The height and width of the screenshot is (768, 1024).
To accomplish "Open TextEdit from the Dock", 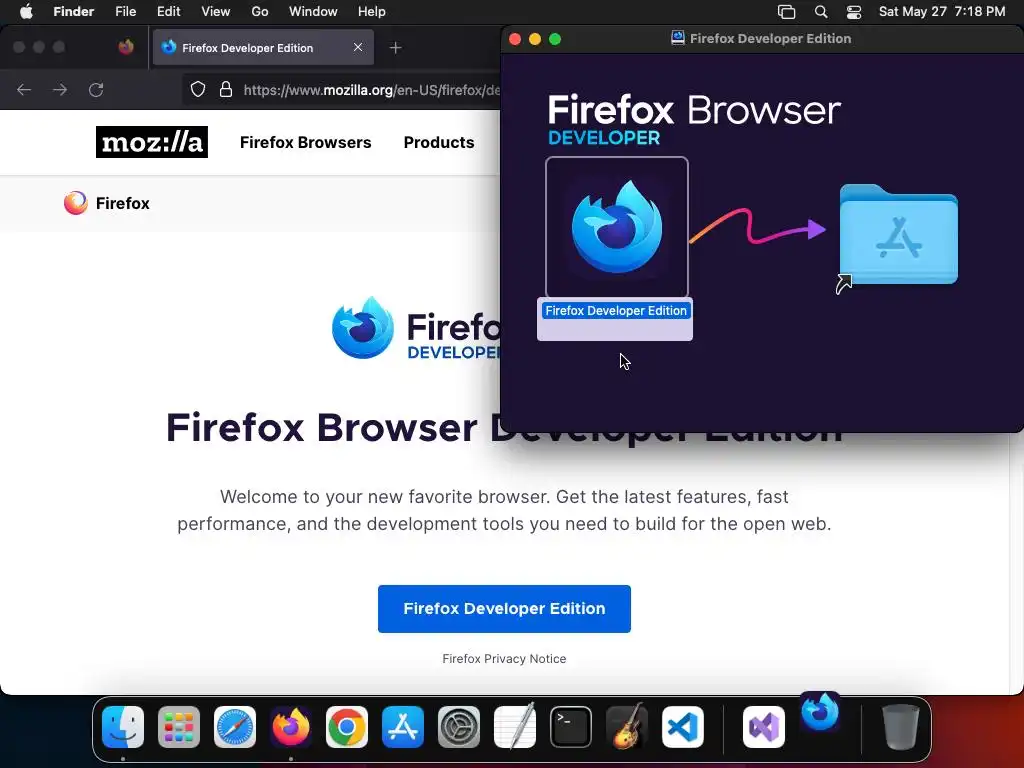I will pos(515,727).
